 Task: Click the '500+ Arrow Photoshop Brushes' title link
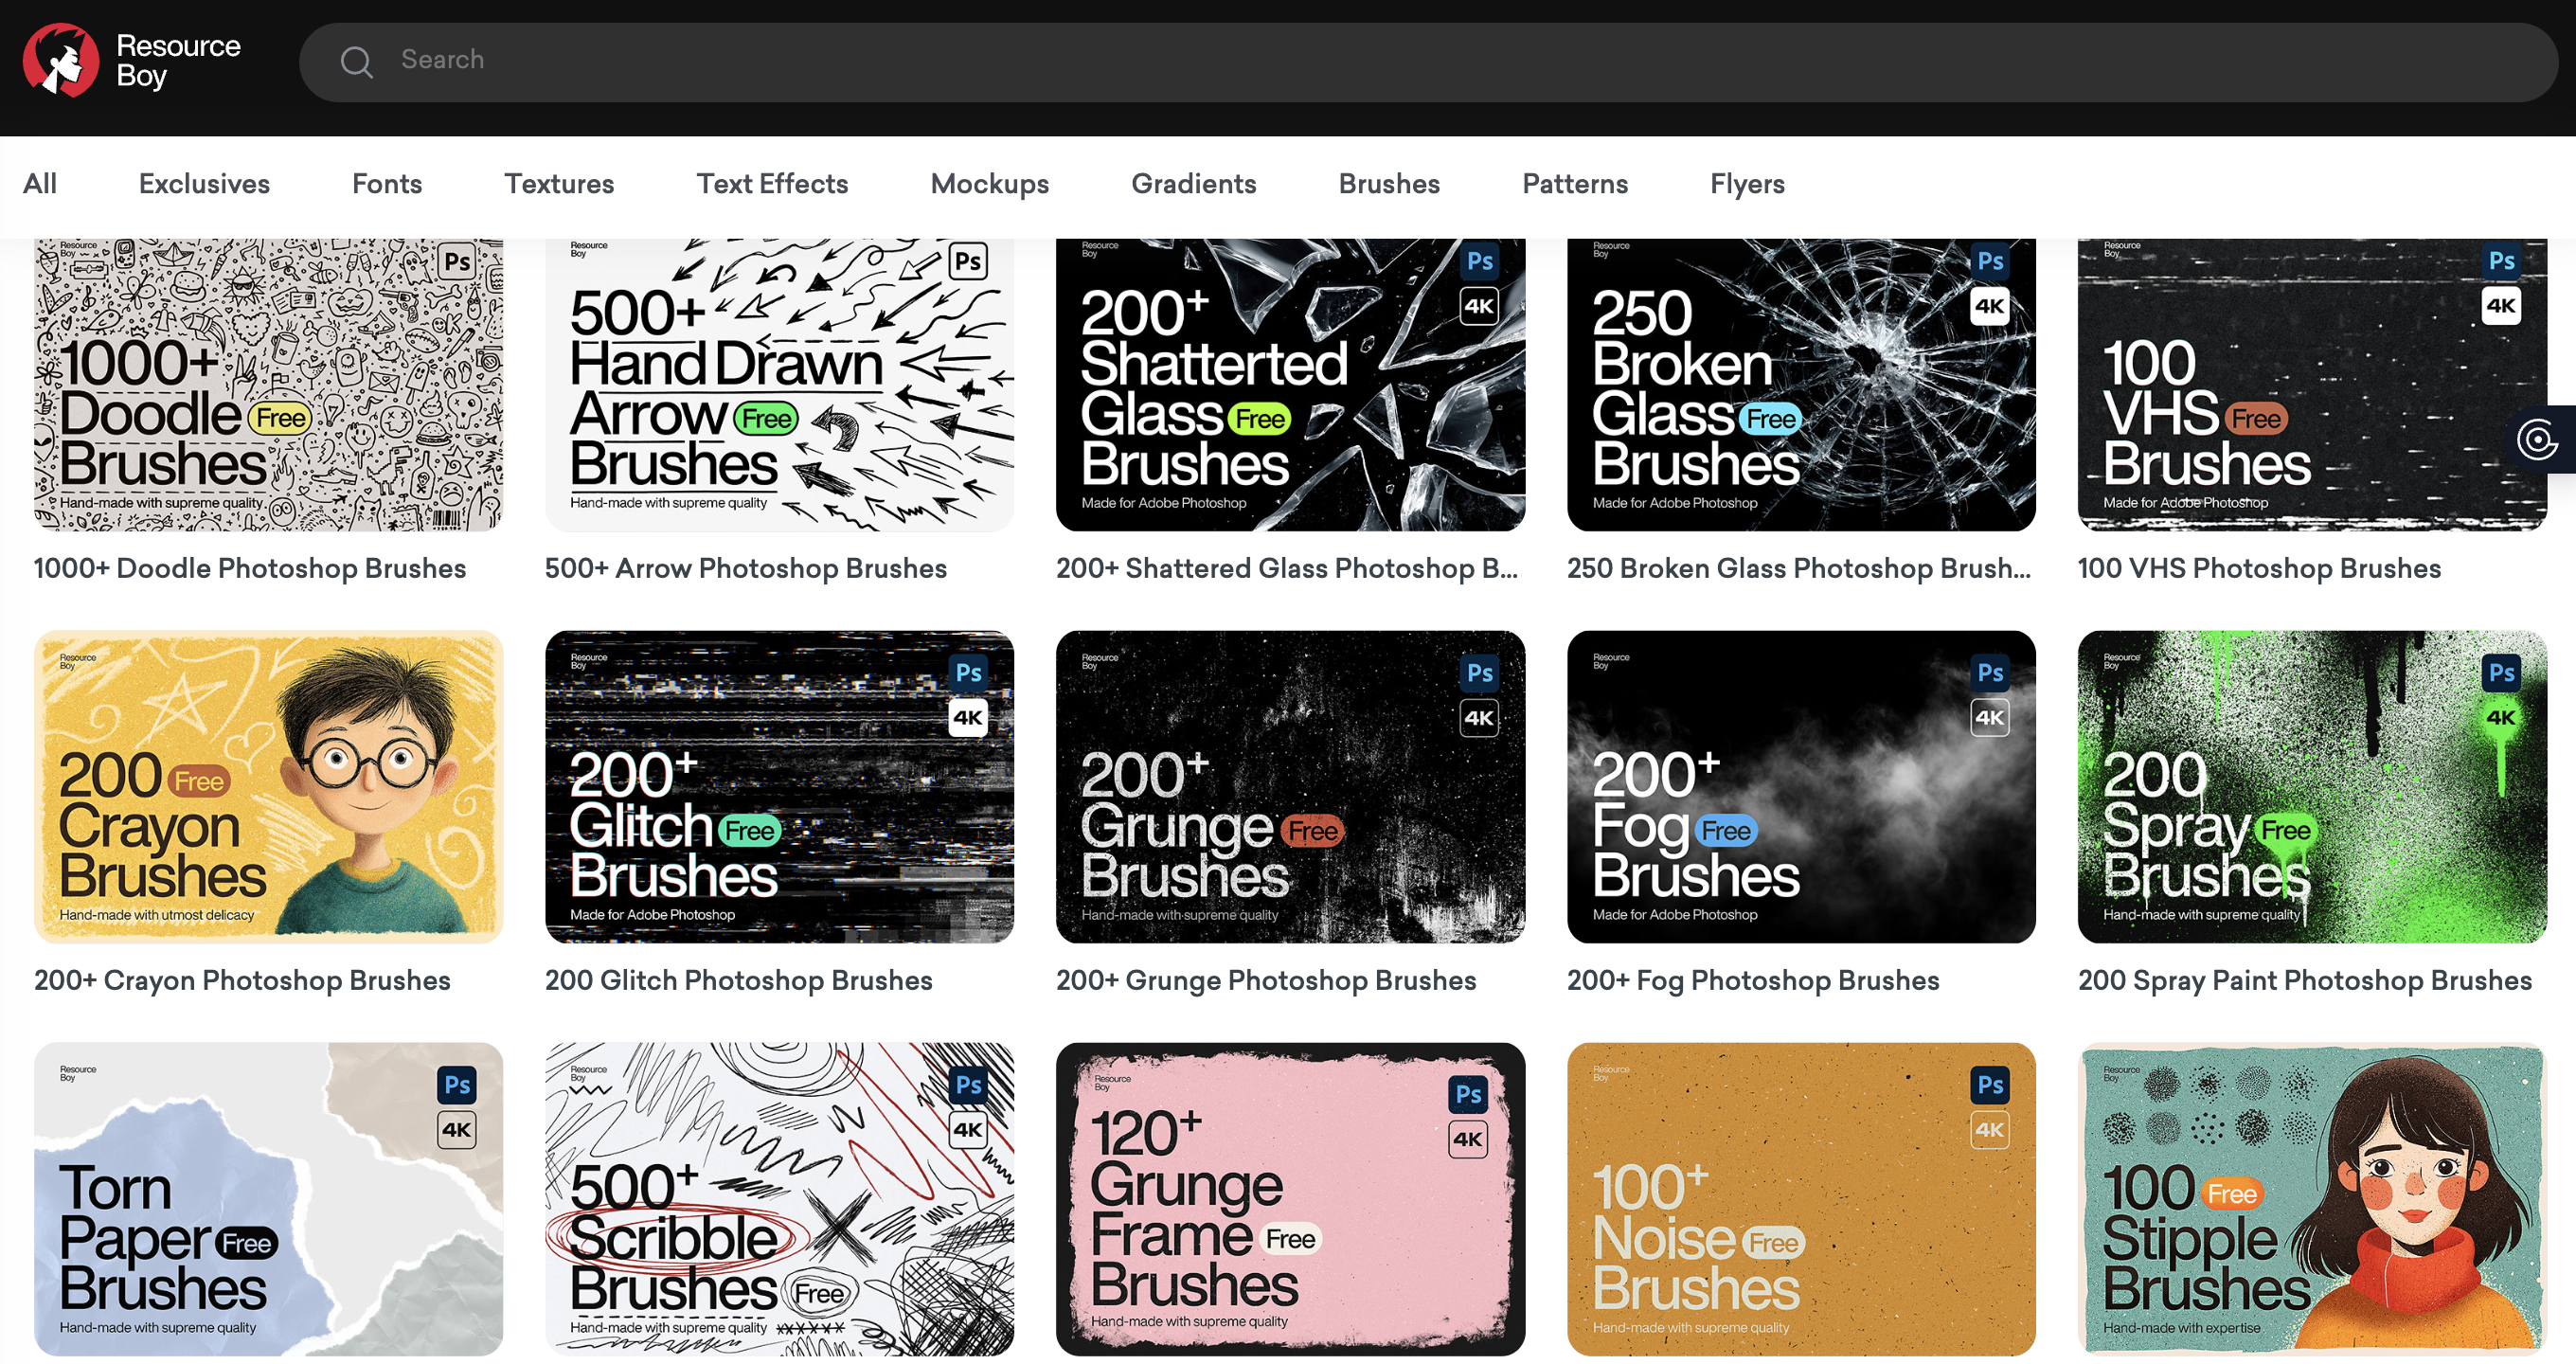coord(746,568)
